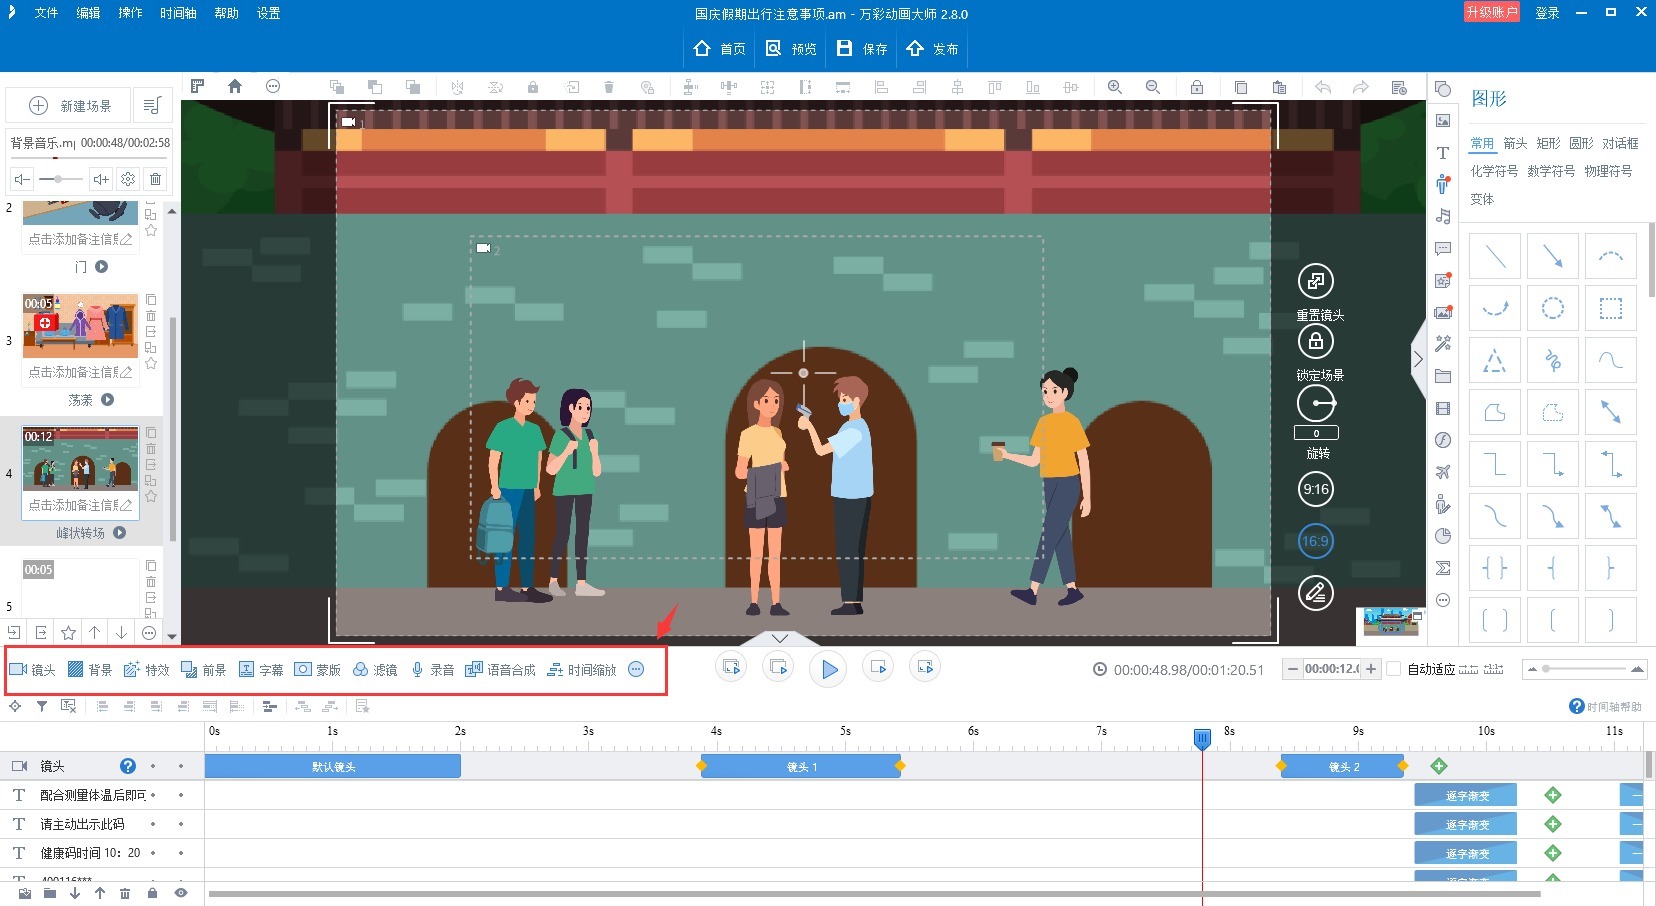Play the animation with play button
The image size is (1656, 906).
coord(829,669)
